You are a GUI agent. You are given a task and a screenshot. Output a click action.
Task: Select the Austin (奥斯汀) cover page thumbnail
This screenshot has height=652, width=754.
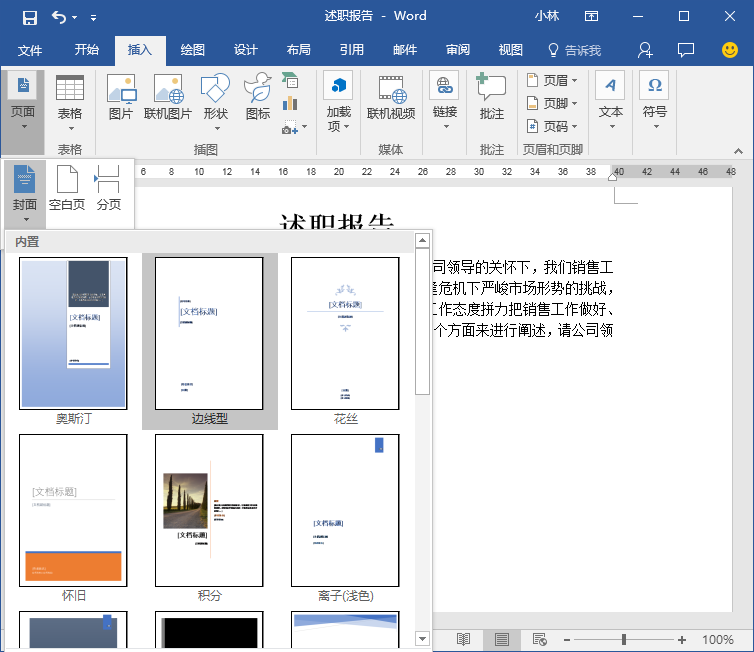(74, 340)
